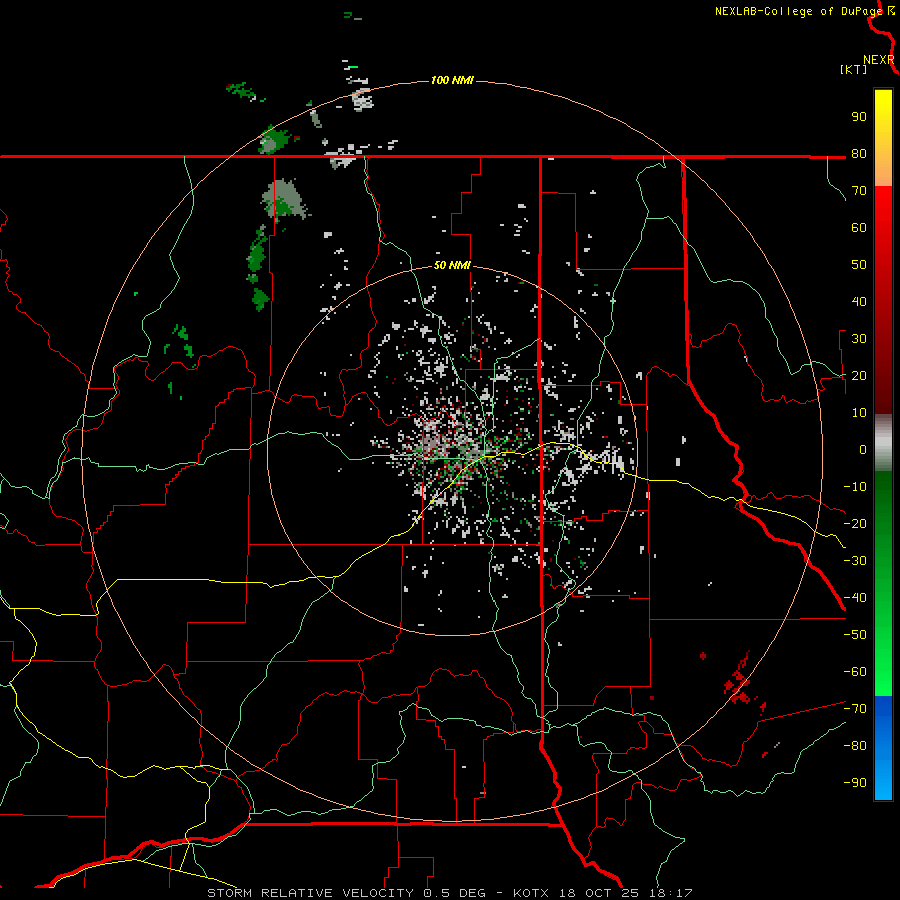Click the red echo cluster southeast of radar
Image resolution: width=900 pixels, height=900 pixels.
[x=739, y=685]
